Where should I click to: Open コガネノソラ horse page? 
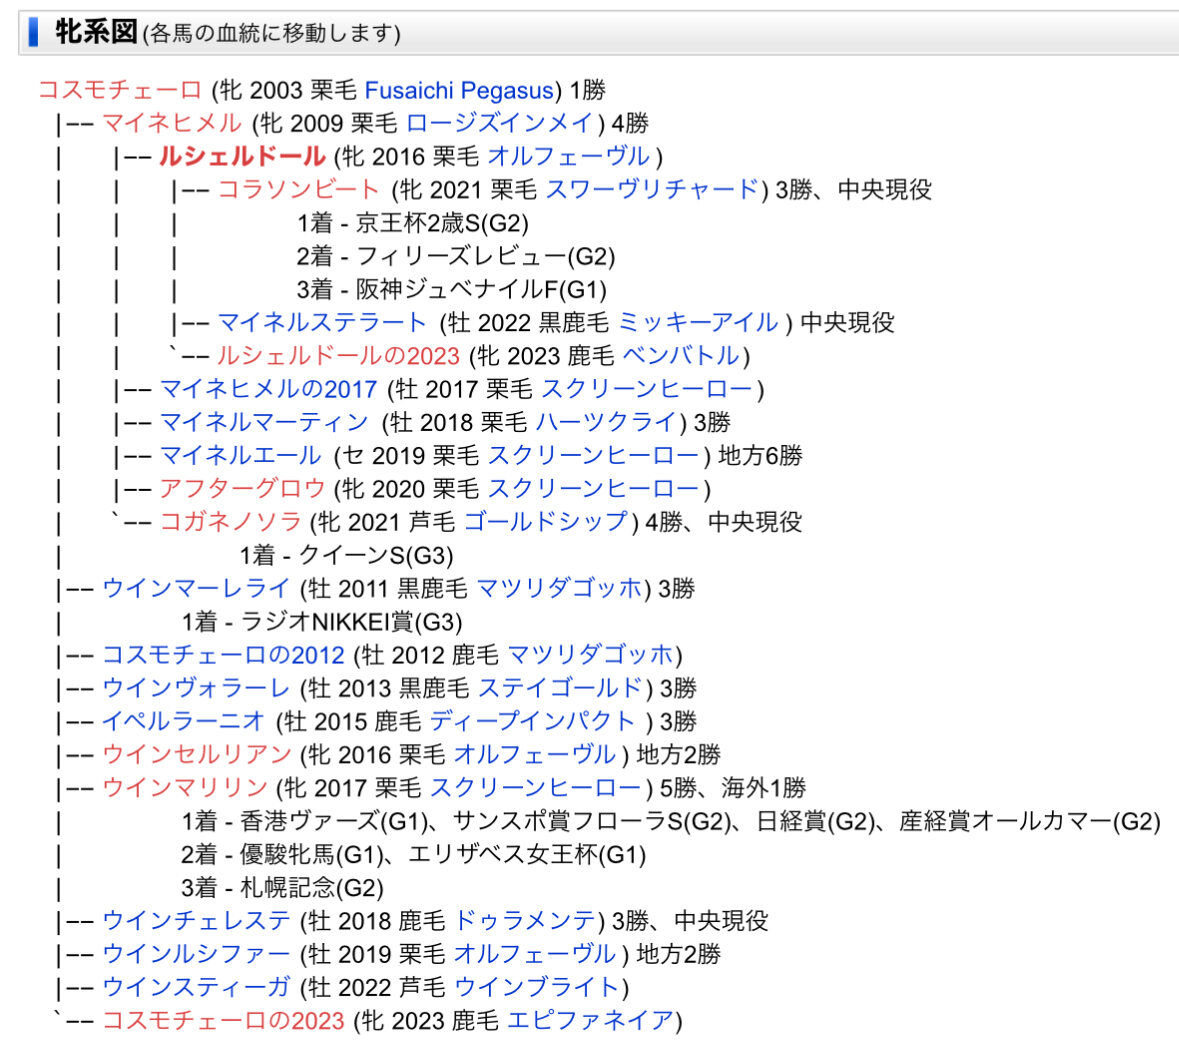tap(230, 521)
